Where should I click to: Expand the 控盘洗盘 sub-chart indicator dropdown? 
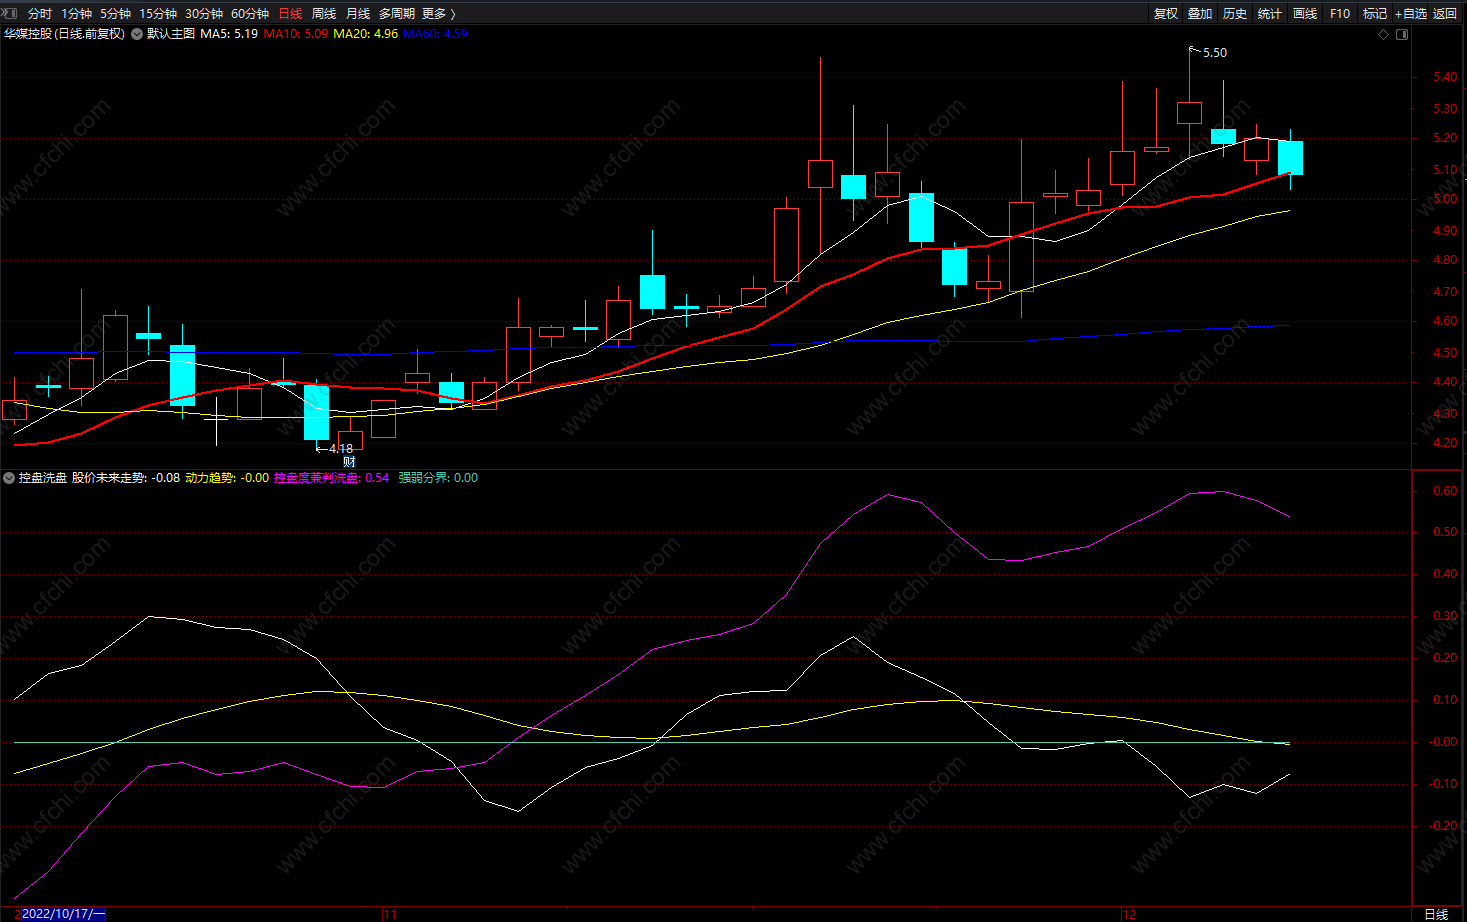coord(9,478)
